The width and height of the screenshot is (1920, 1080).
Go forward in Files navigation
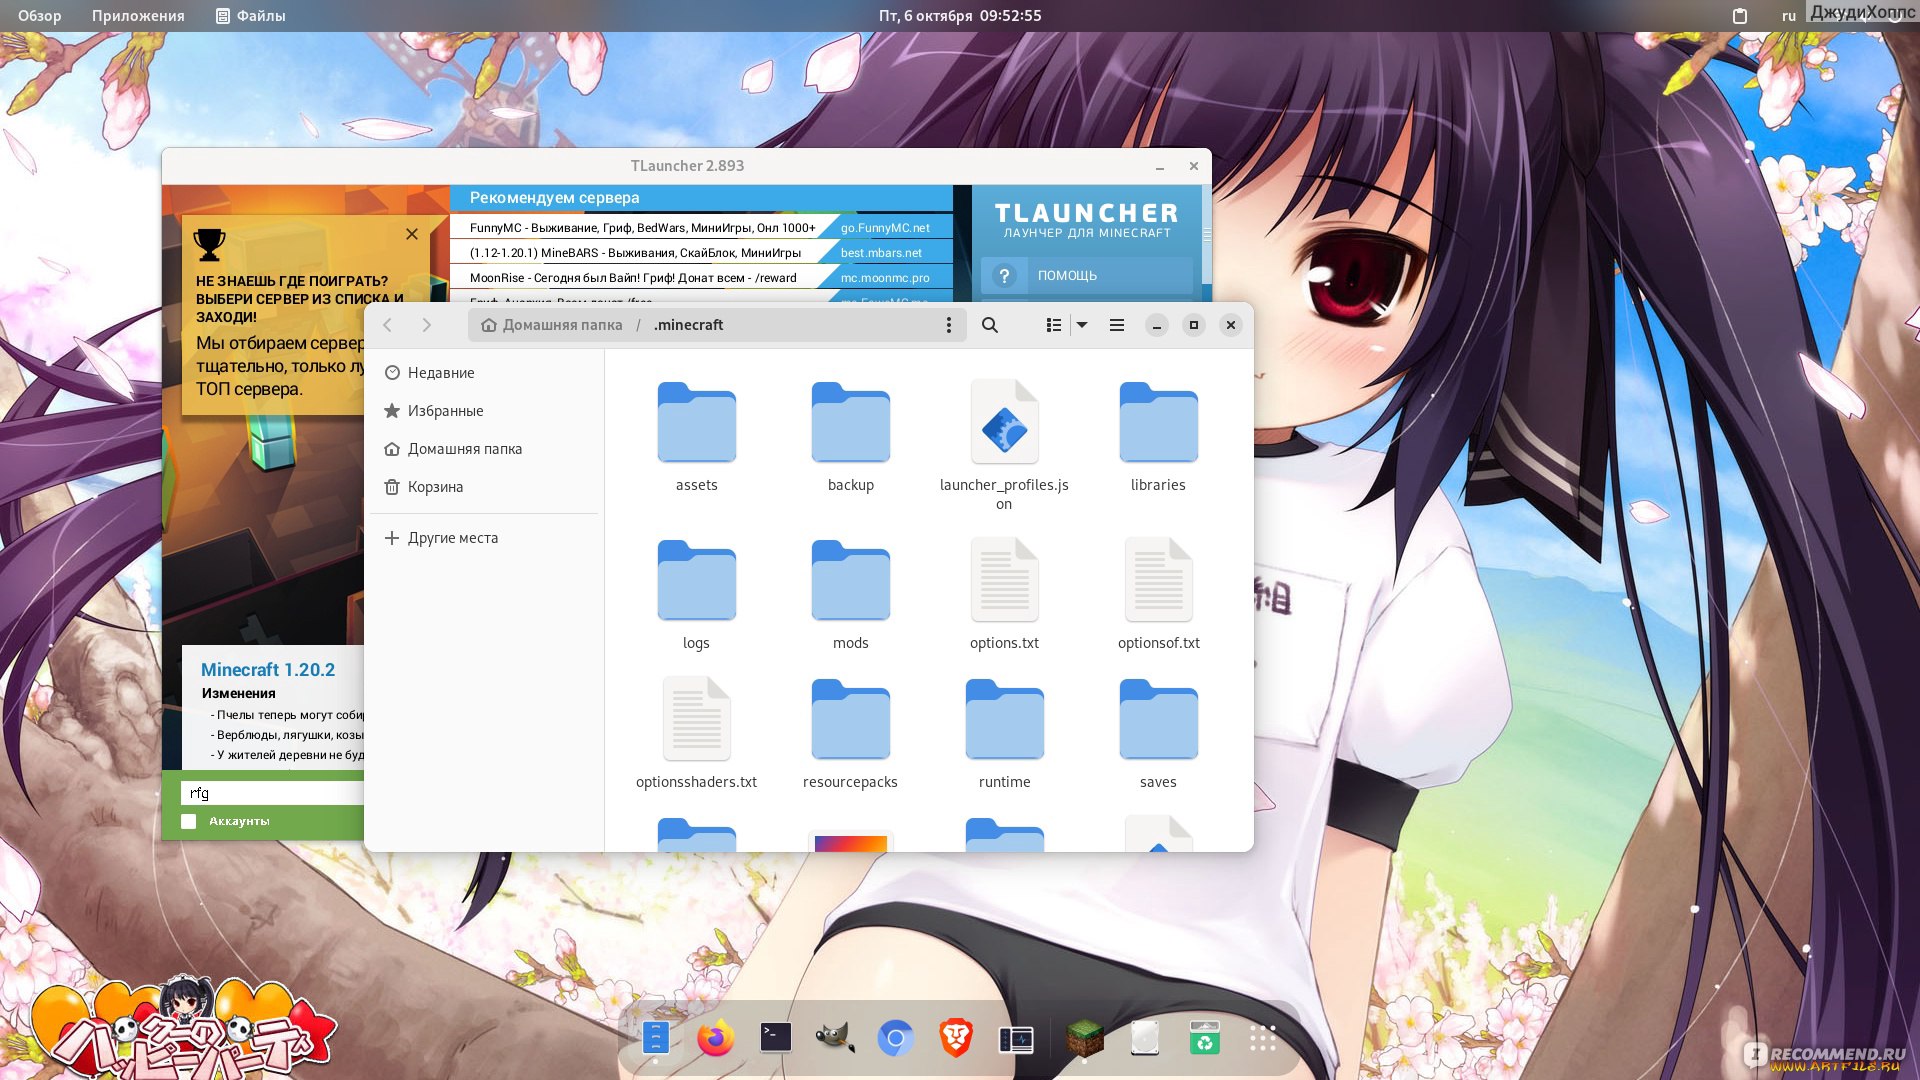427,325
